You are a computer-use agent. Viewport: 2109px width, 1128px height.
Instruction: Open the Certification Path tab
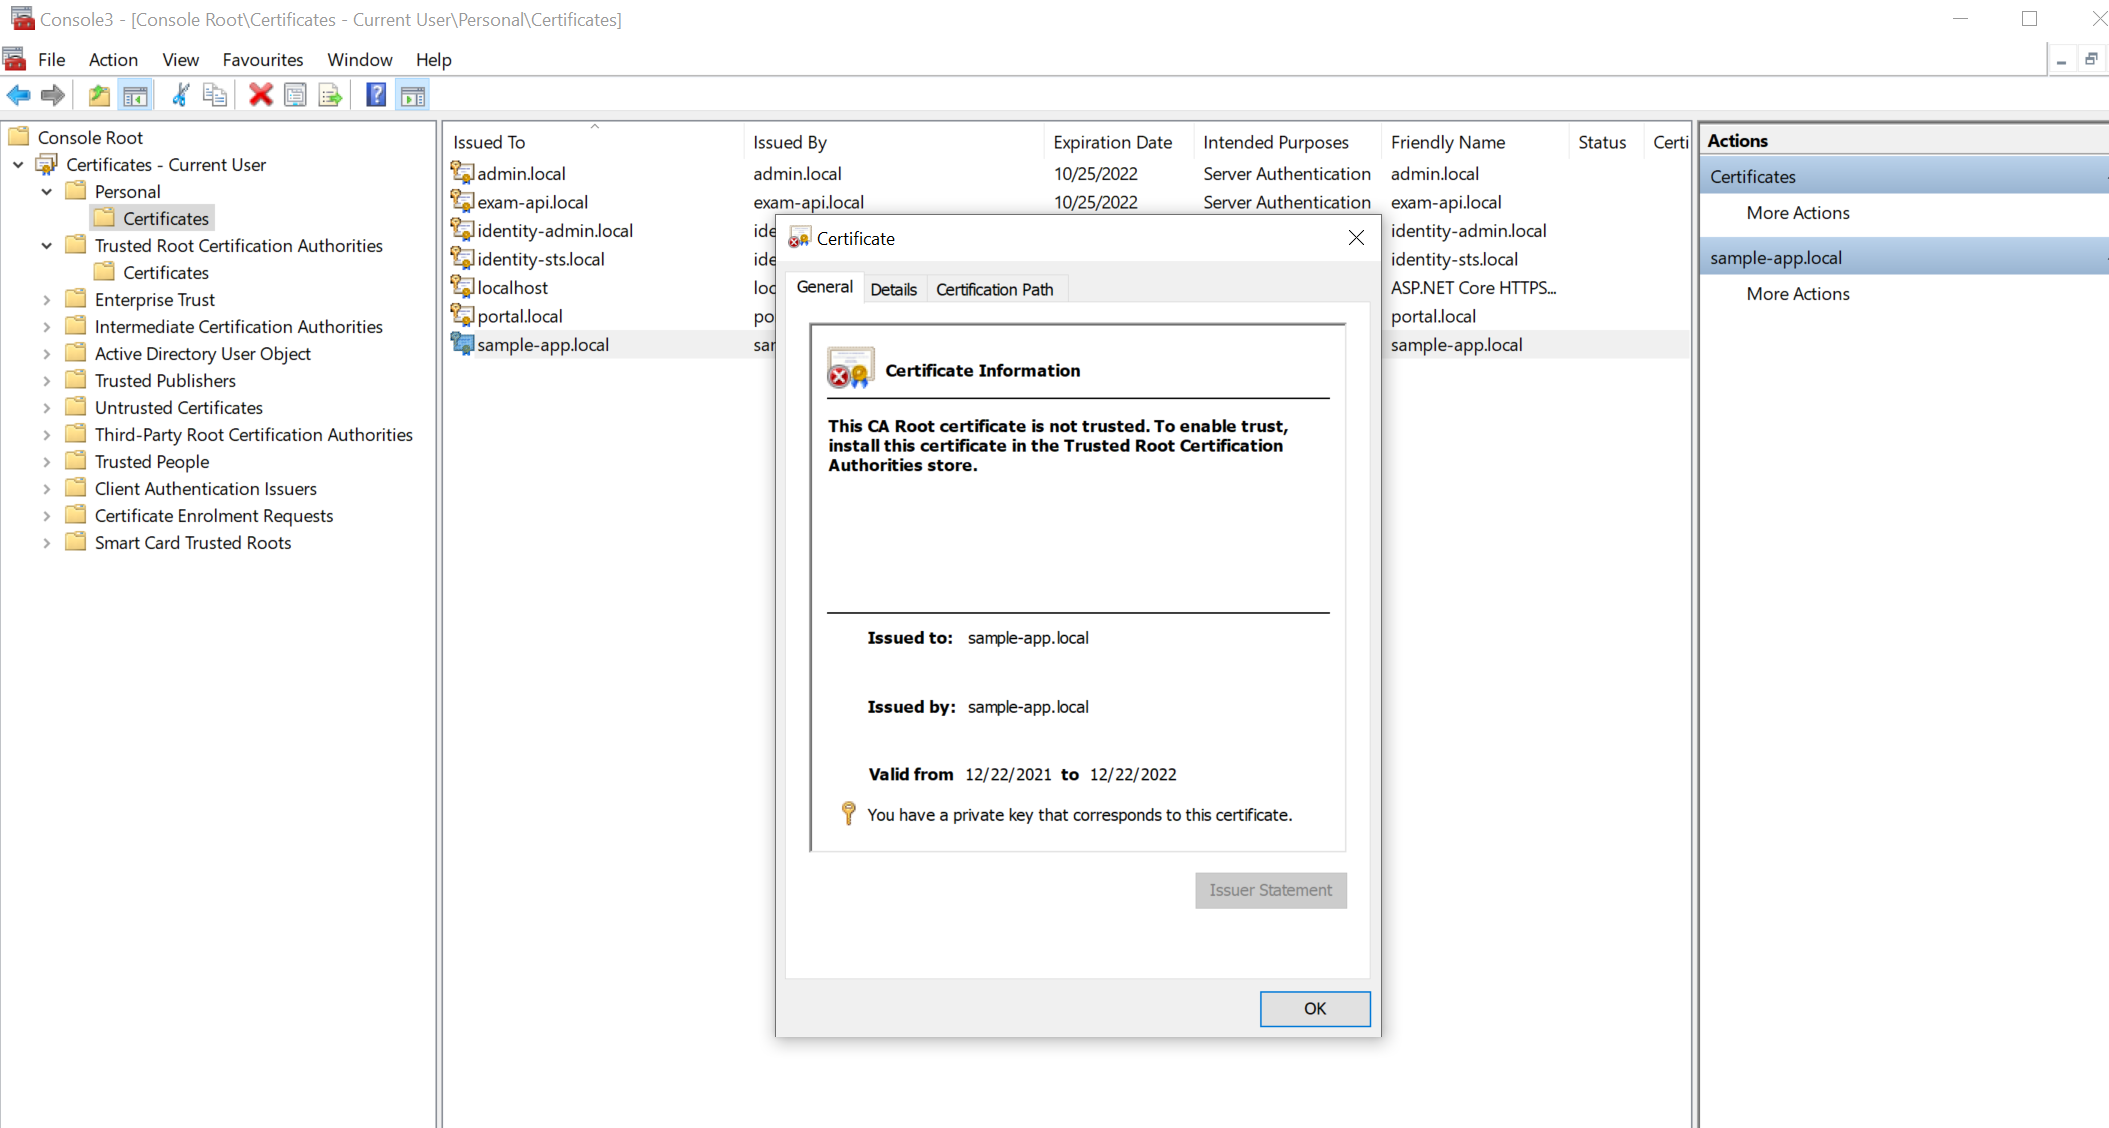[x=994, y=290]
